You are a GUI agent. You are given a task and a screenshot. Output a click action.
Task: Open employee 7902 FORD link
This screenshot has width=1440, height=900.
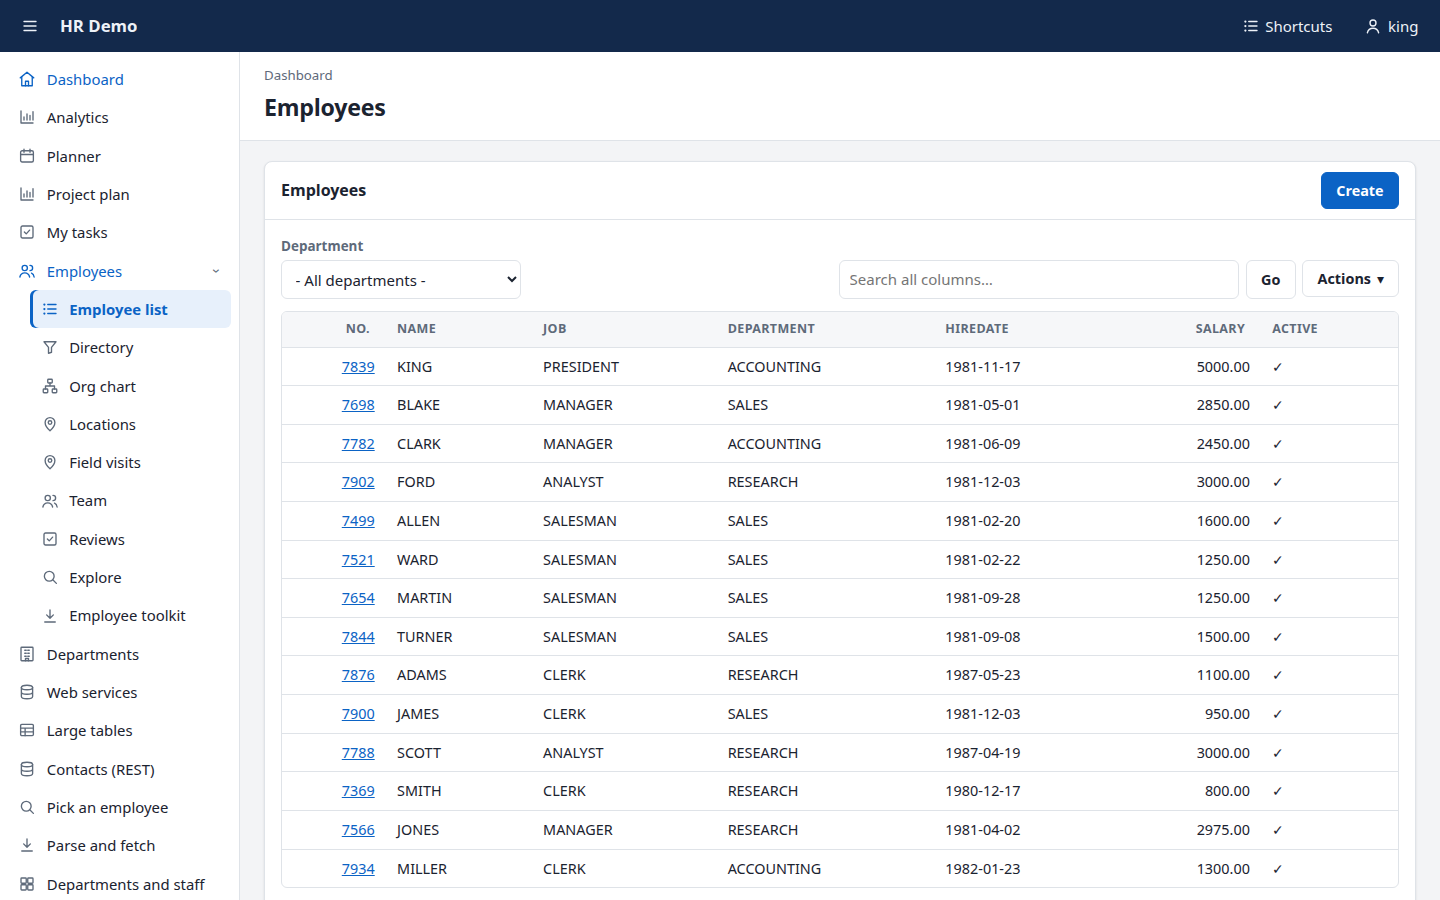[358, 482]
